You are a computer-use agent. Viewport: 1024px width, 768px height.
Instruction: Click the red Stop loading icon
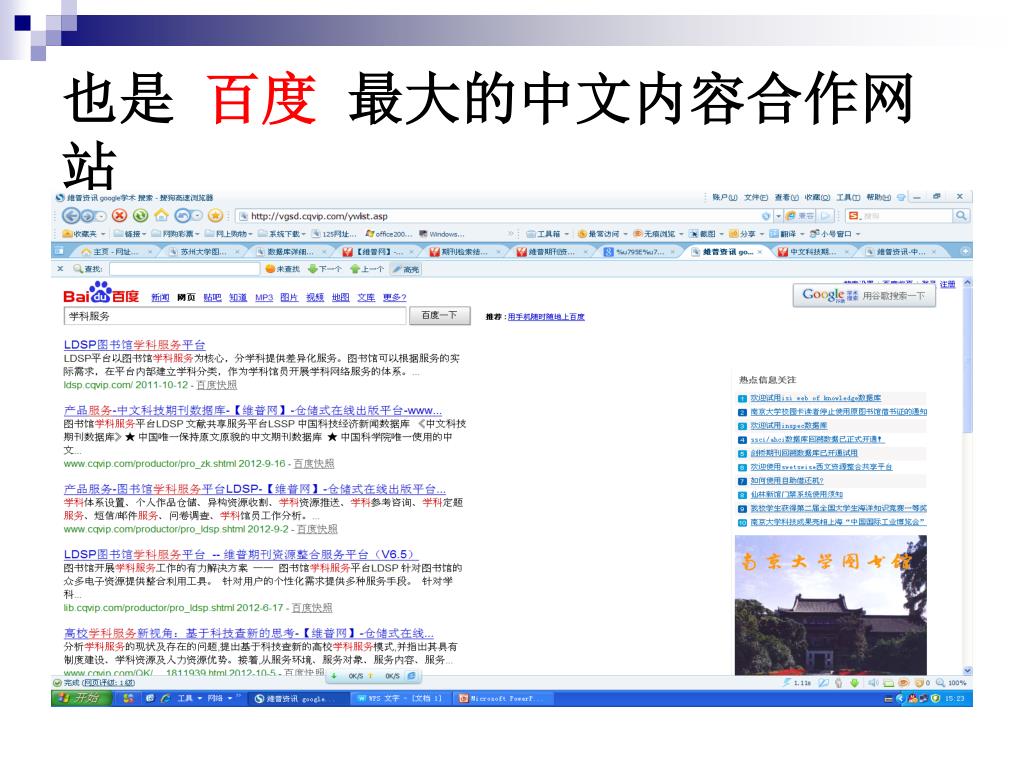pyautogui.click(x=119, y=216)
